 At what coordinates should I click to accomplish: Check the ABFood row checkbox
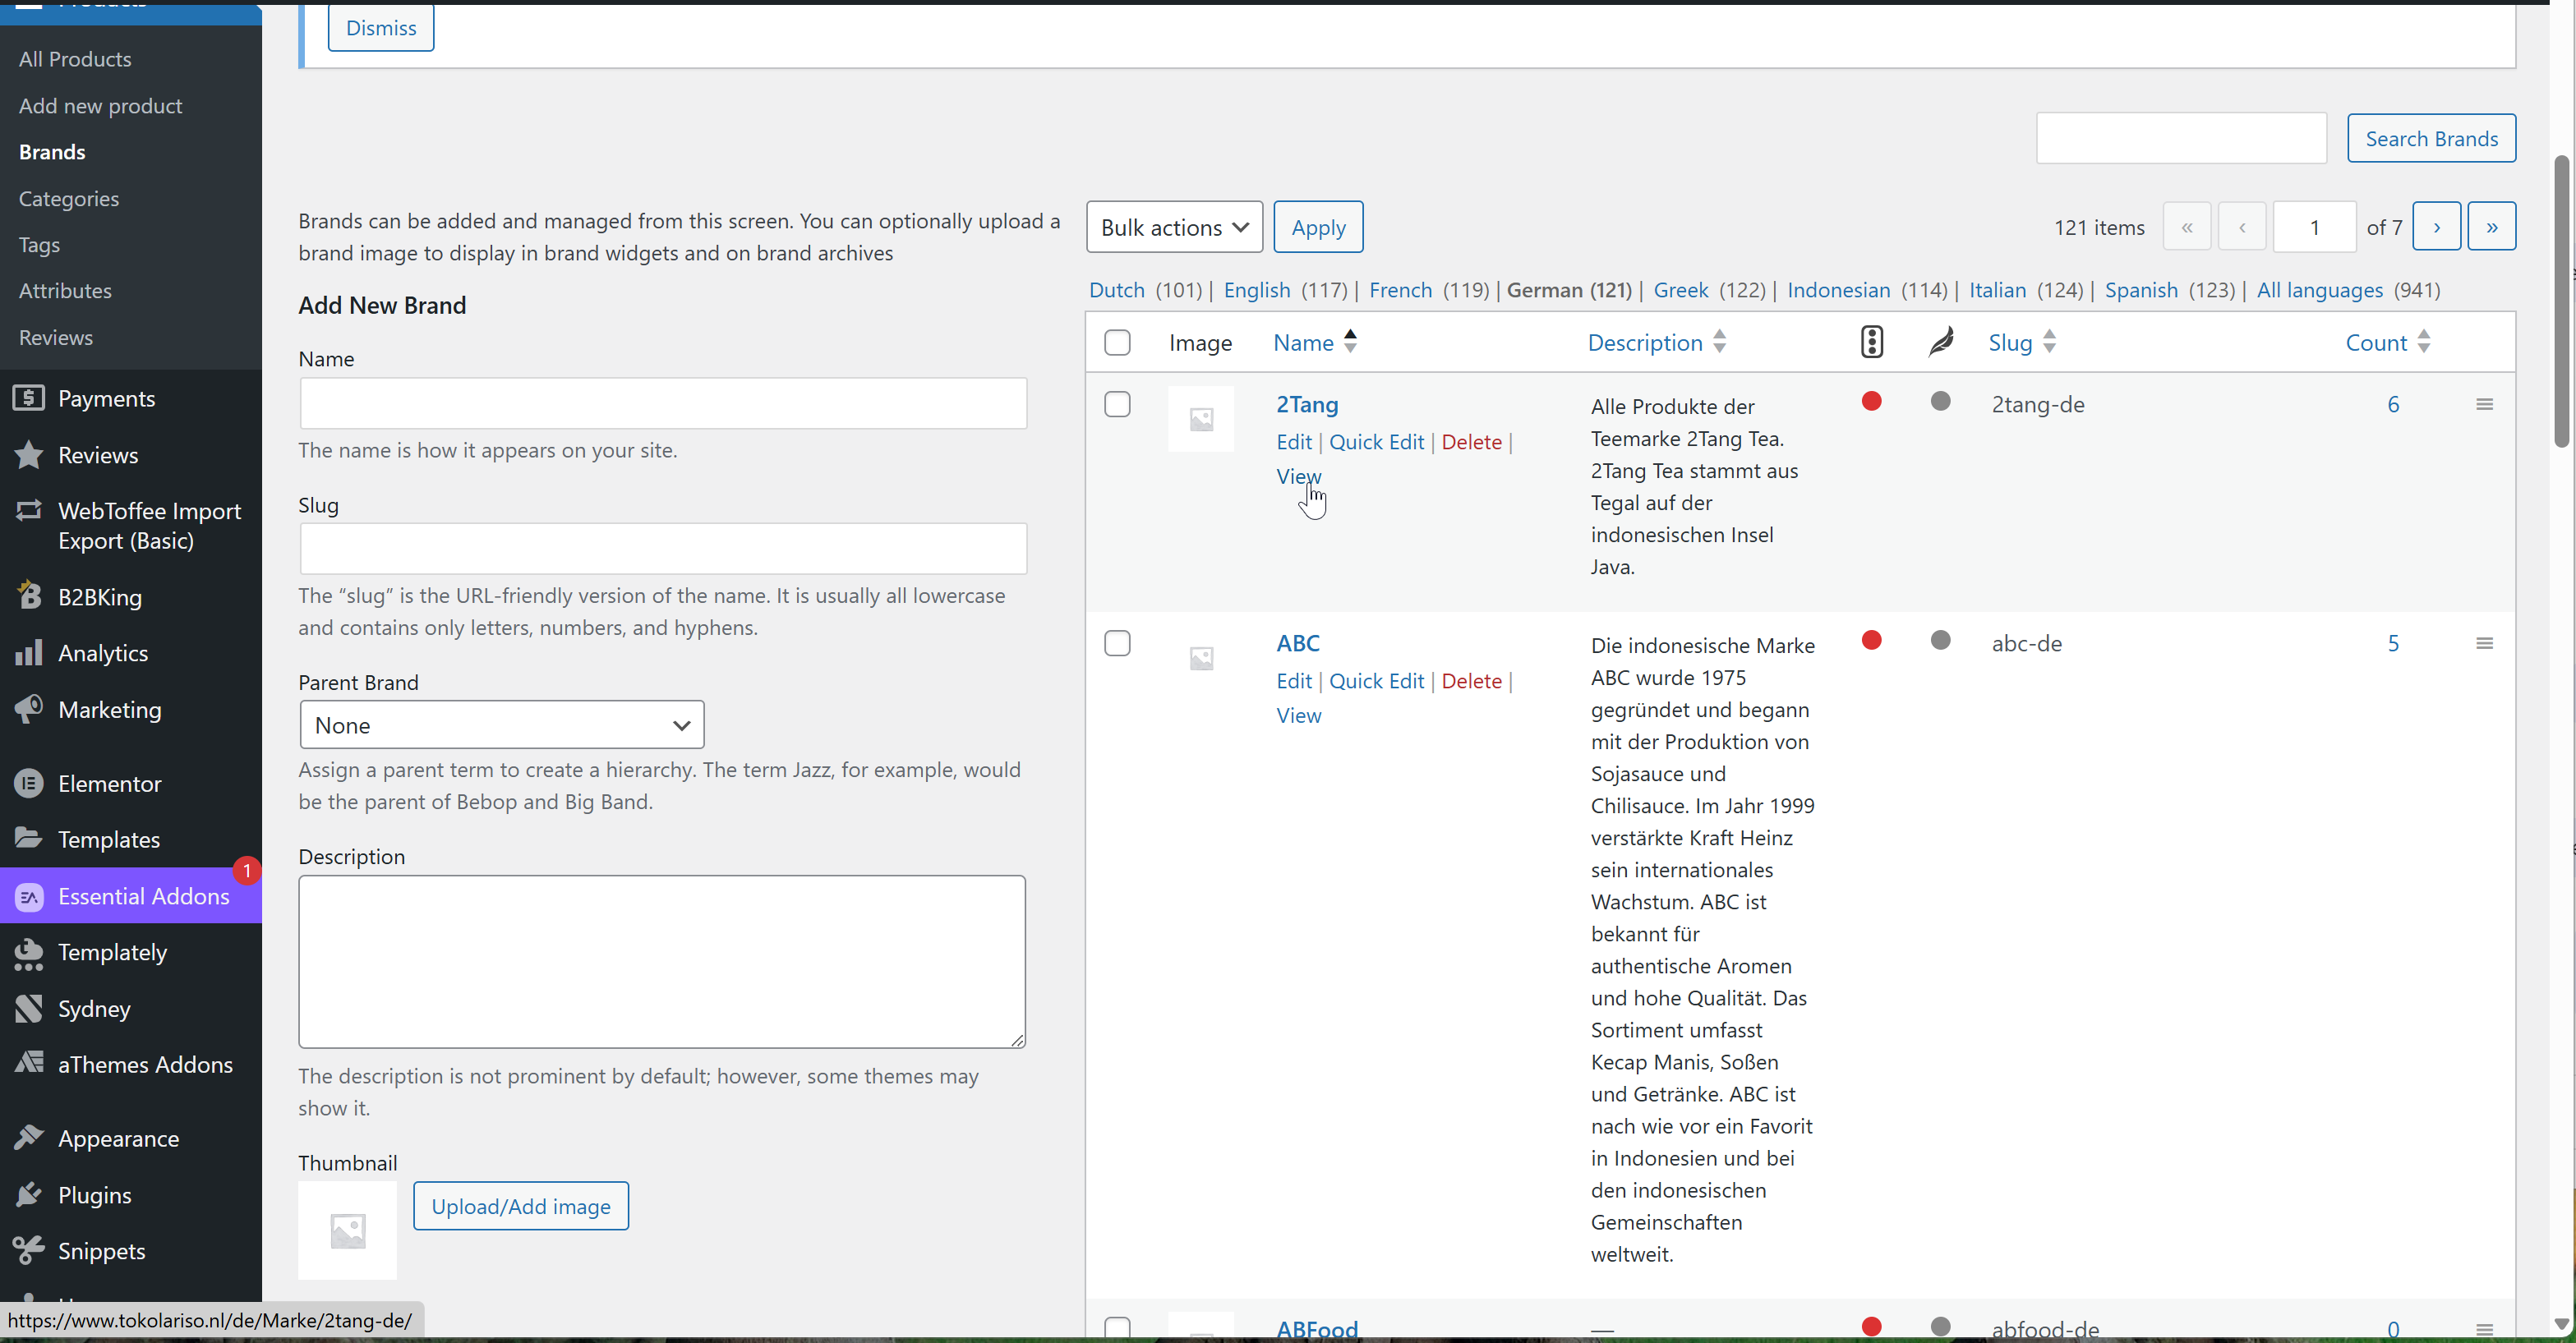[x=1117, y=1328]
